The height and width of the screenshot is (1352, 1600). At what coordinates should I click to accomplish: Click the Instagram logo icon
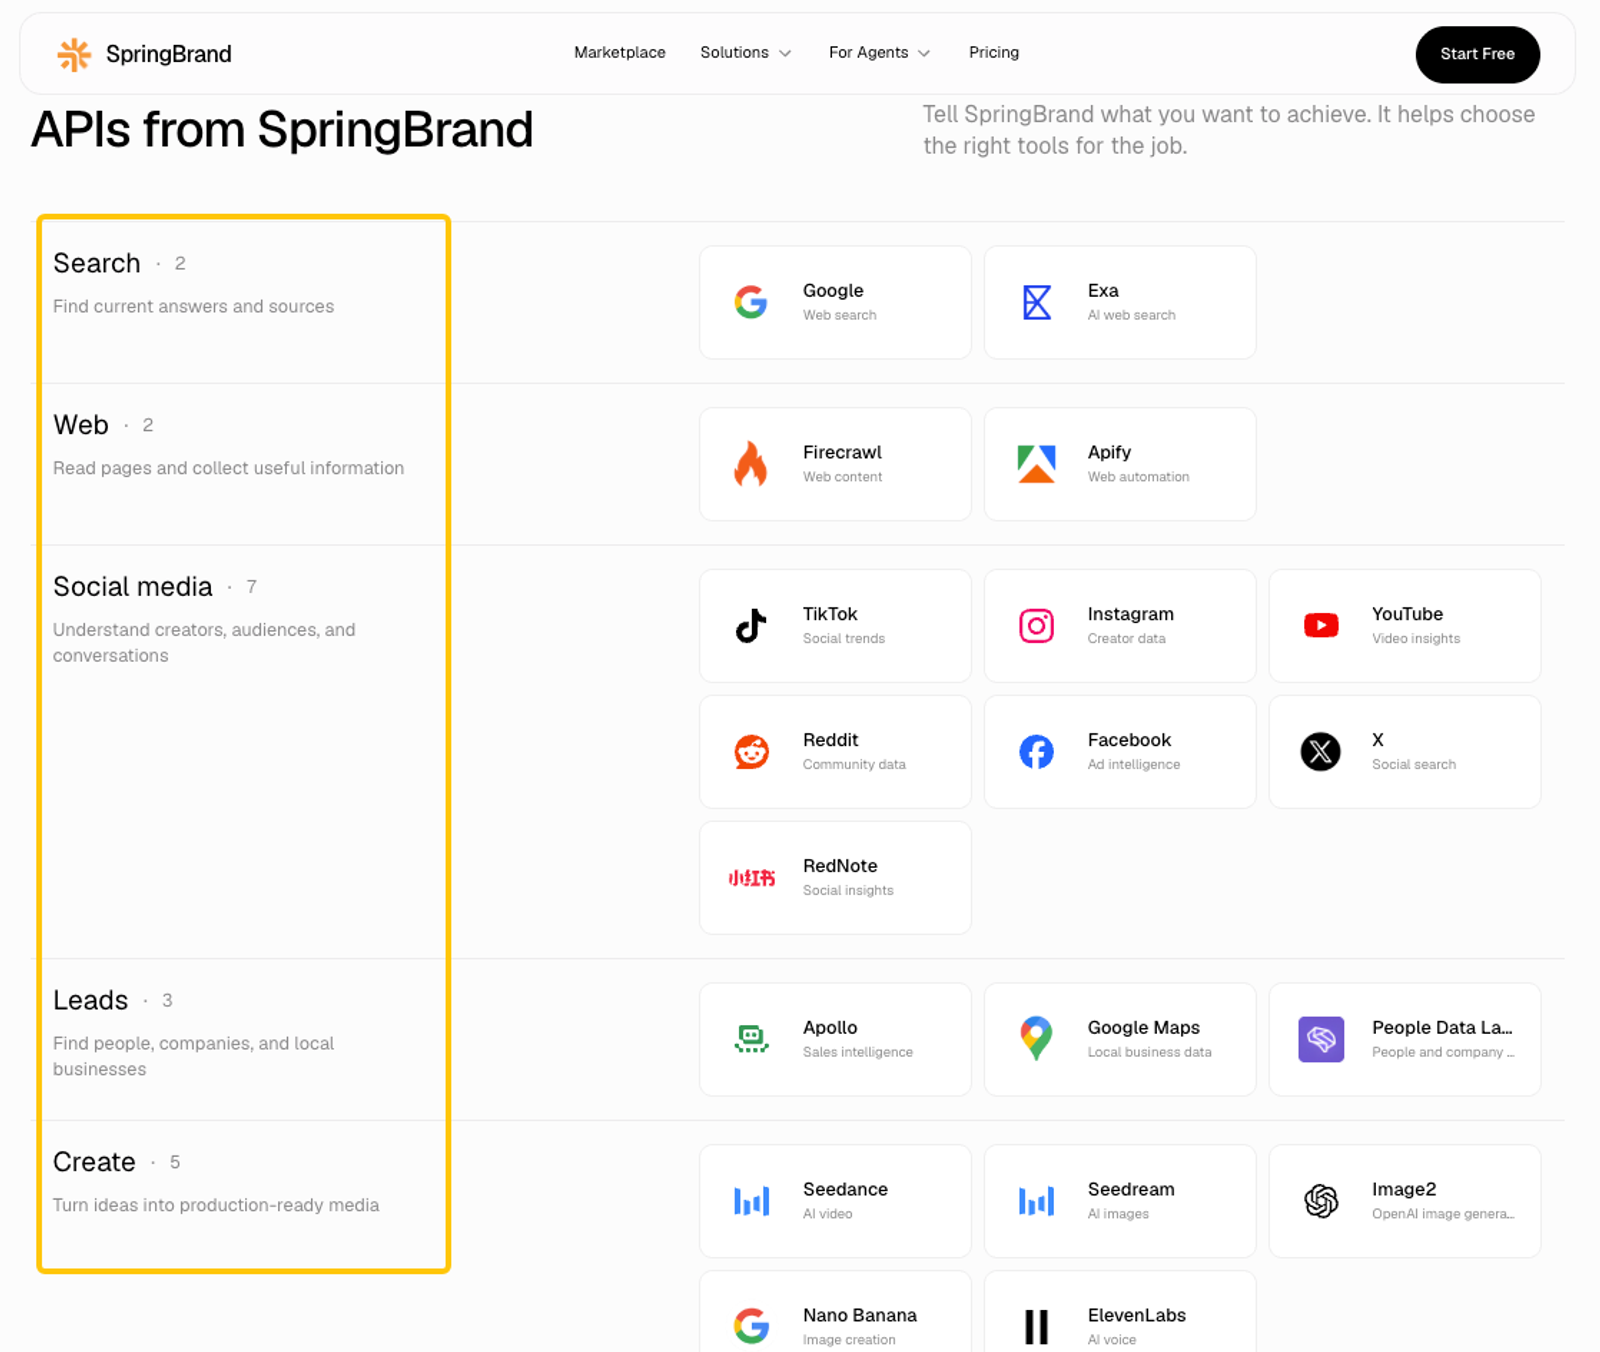click(1036, 626)
